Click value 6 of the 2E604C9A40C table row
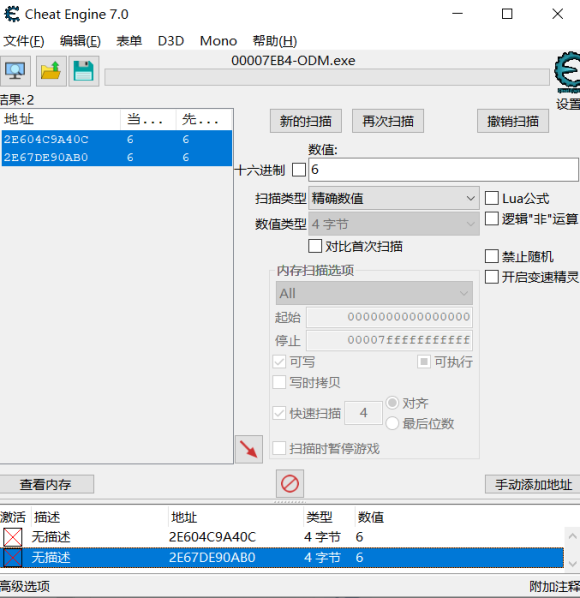The width and height of the screenshot is (580, 598). (359, 537)
